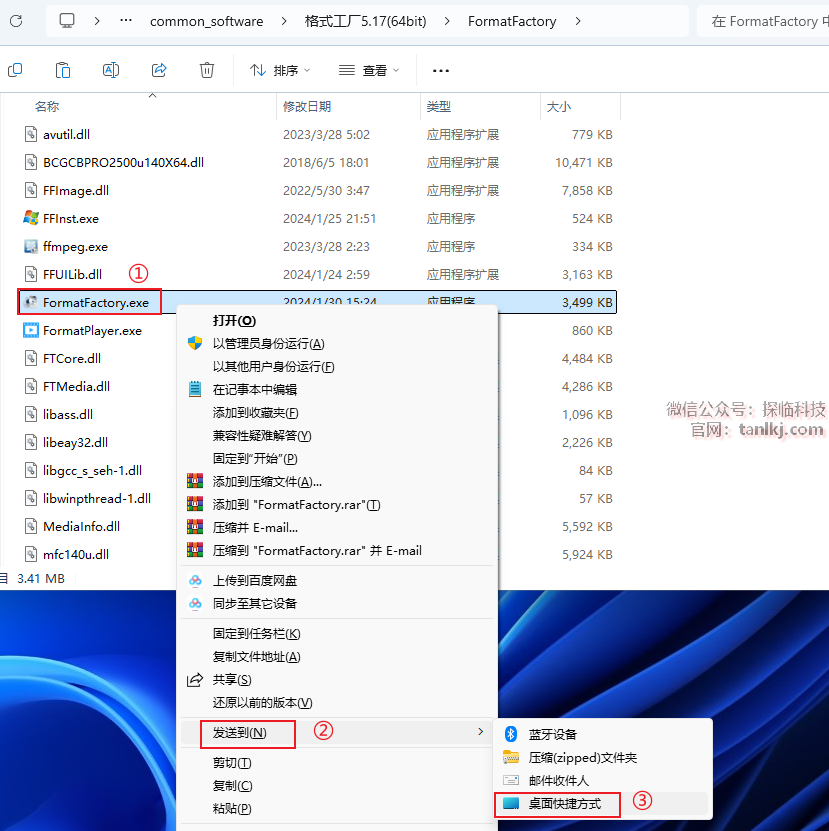Choose 桌面快捷方式 from the submenu

coord(565,803)
